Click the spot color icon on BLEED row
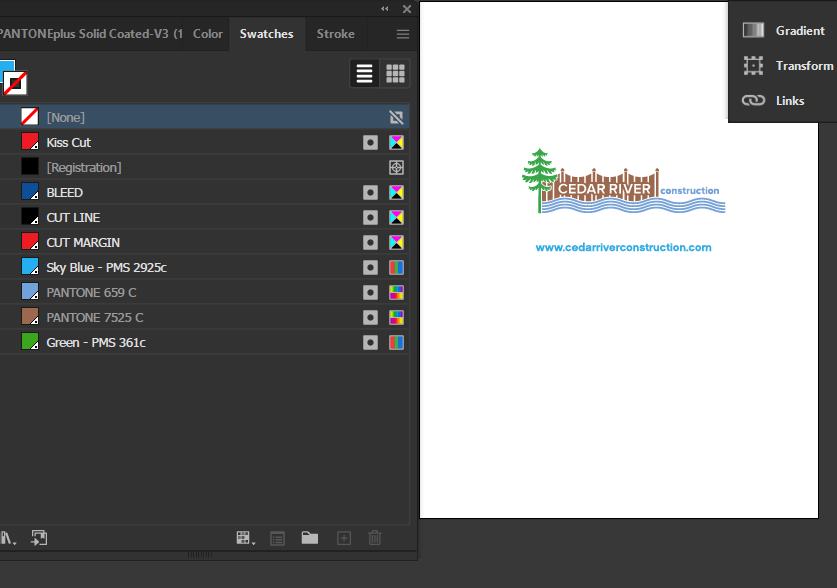 pos(370,193)
